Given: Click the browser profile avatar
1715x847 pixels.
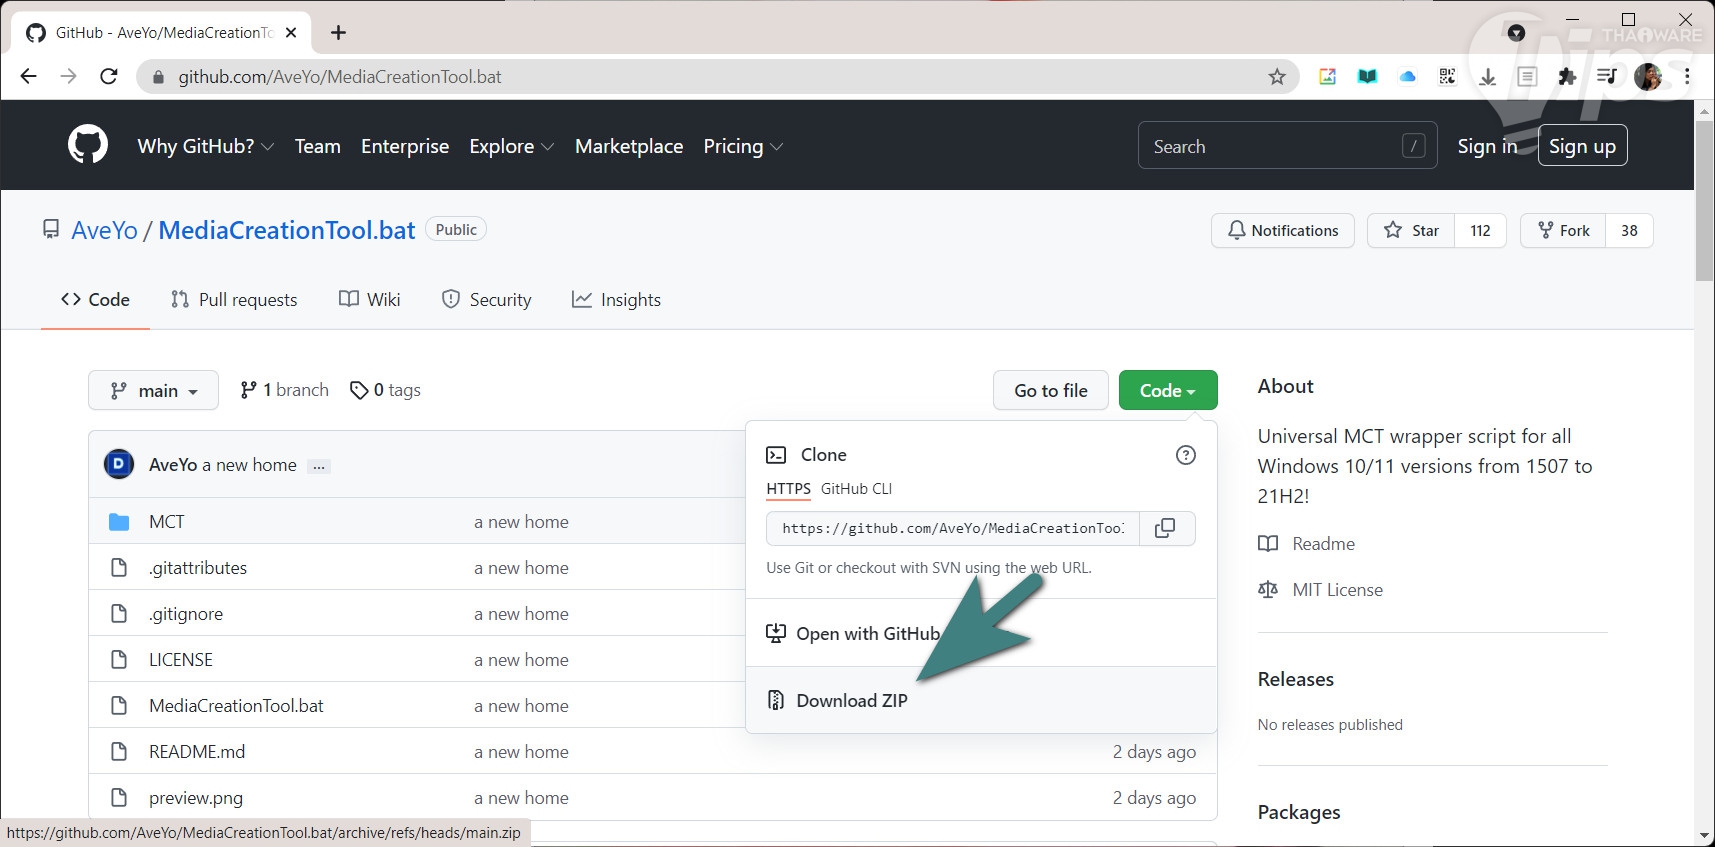Looking at the screenshot, I should 1648,77.
